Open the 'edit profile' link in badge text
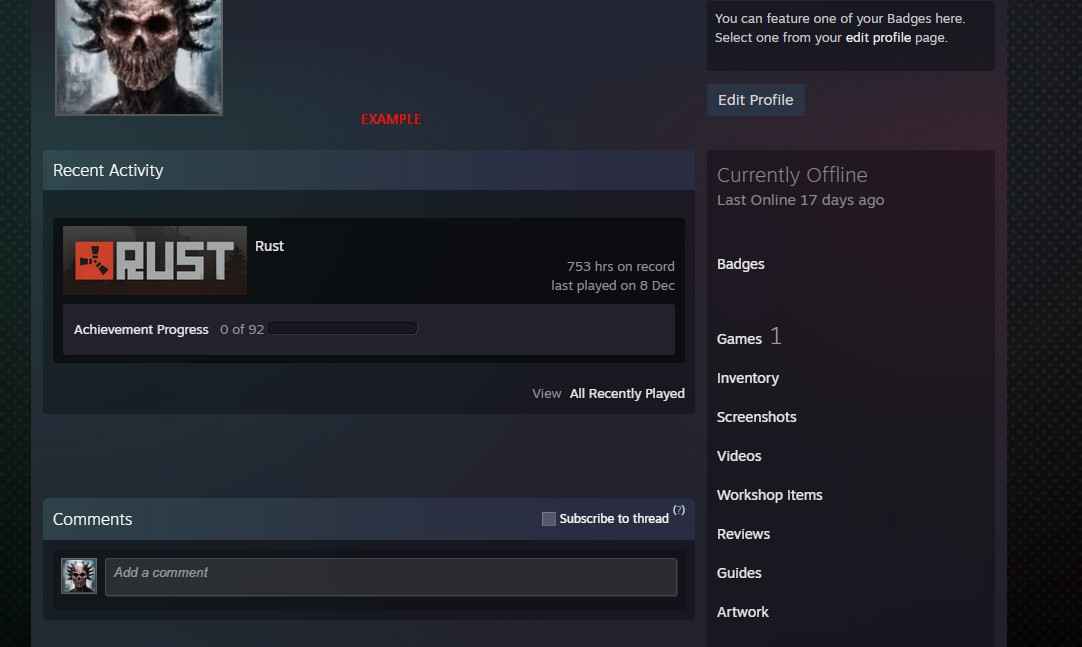 pos(878,38)
